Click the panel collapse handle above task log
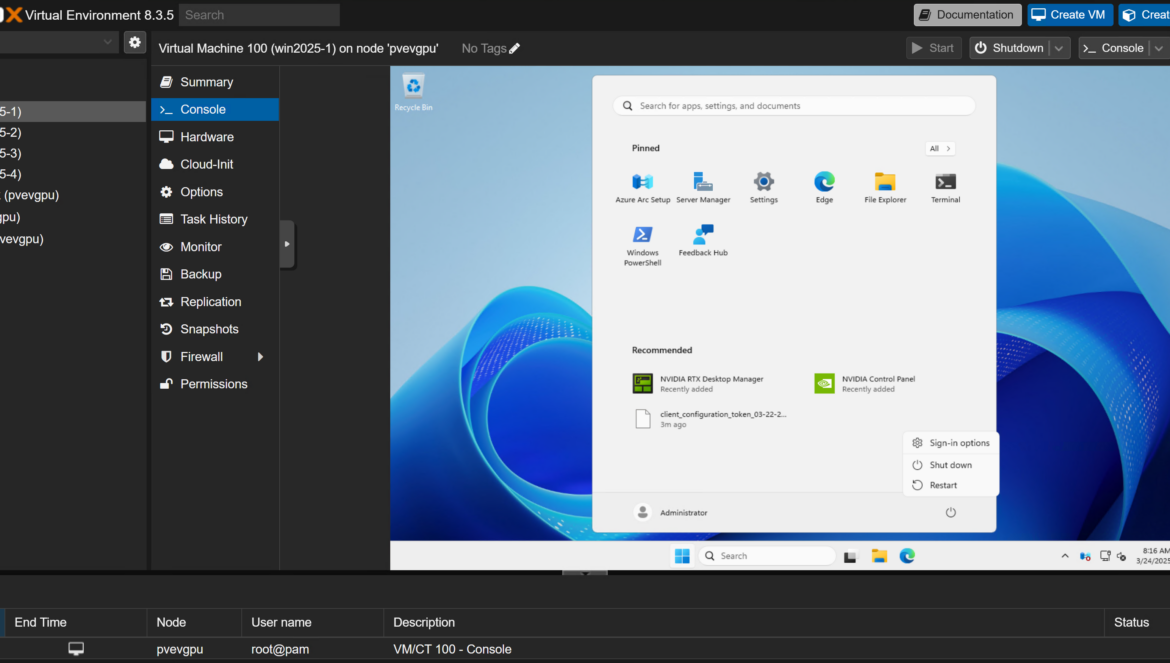Viewport: 1170px width, 663px height. [585, 573]
